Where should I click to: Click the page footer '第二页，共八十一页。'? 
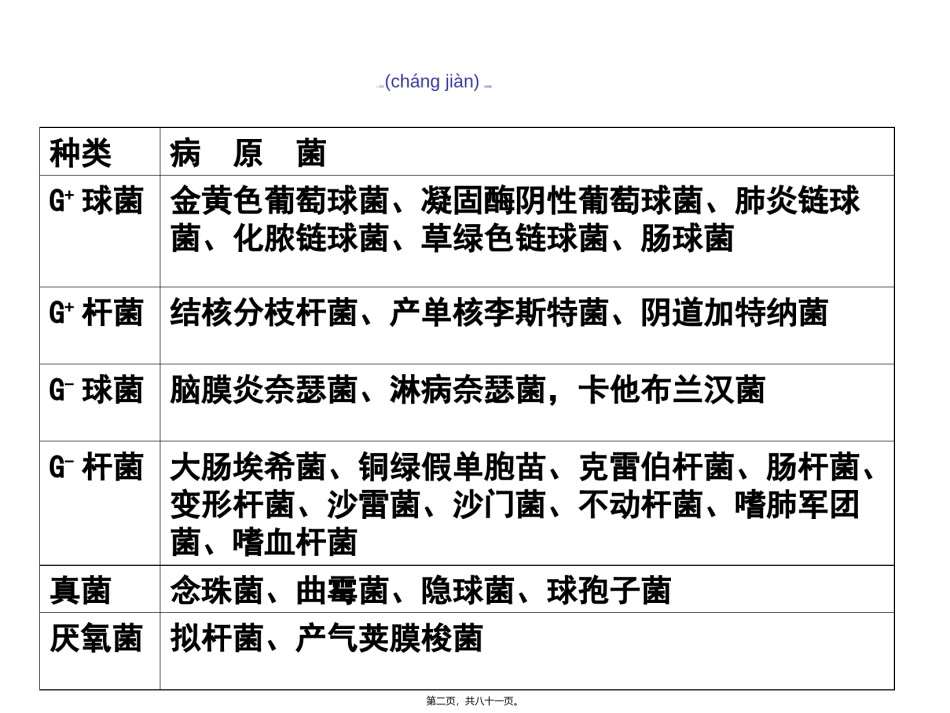coord(473,701)
